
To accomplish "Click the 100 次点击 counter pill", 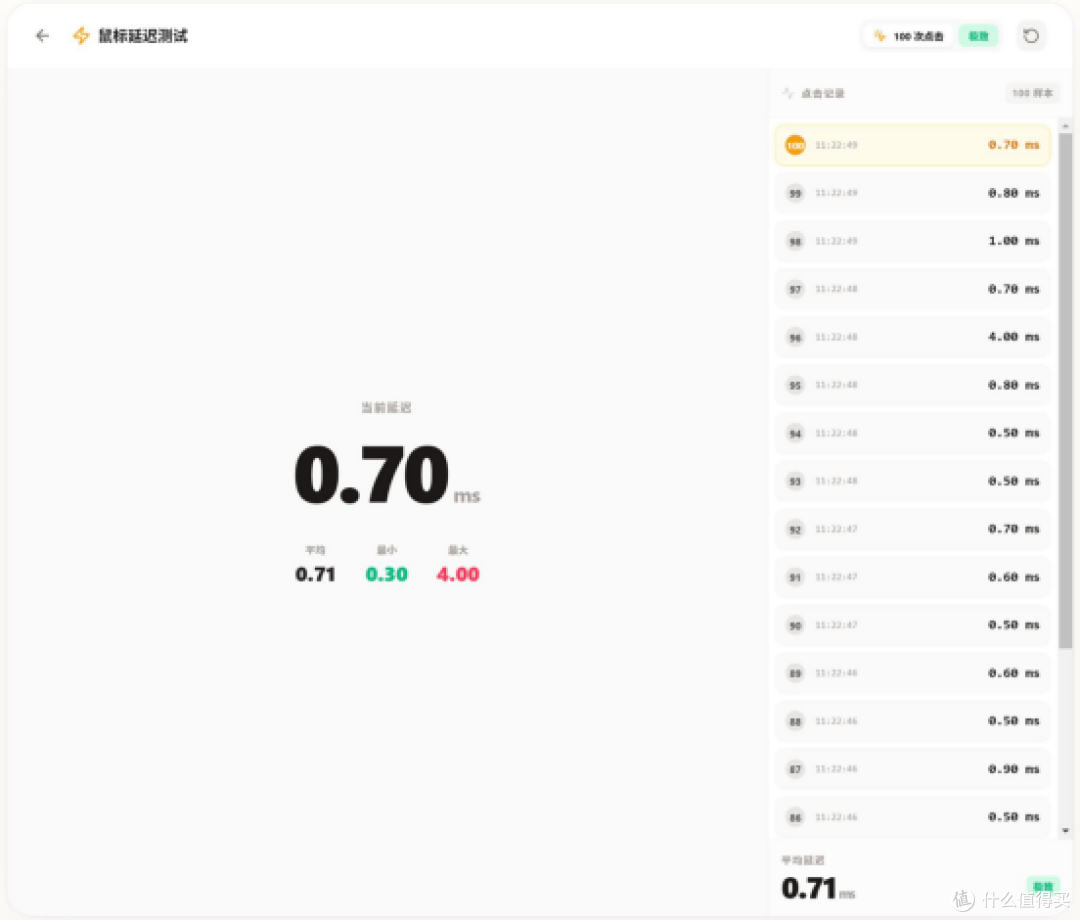I will (x=908, y=36).
